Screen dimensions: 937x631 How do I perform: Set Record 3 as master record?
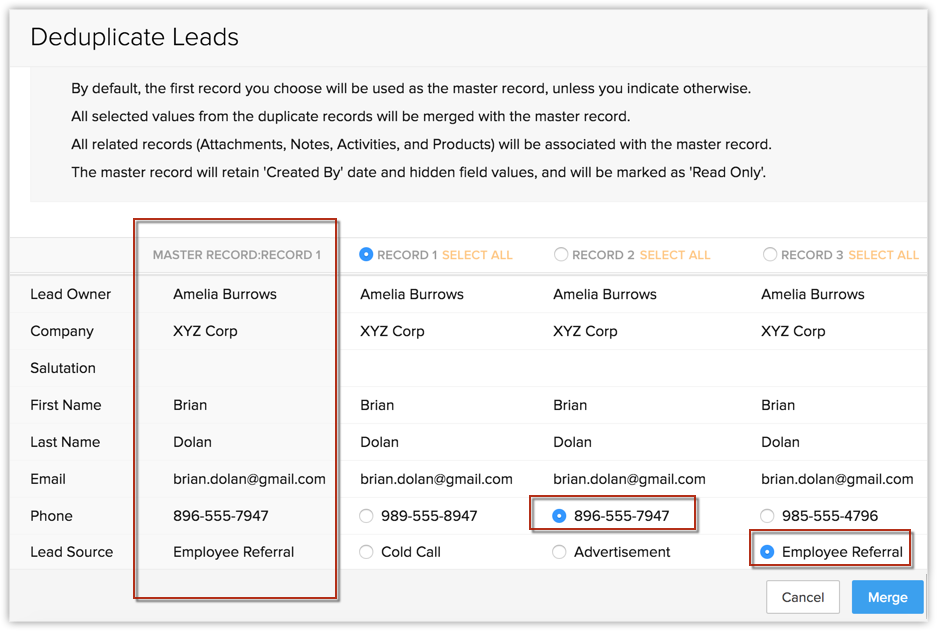click(770, 255)
